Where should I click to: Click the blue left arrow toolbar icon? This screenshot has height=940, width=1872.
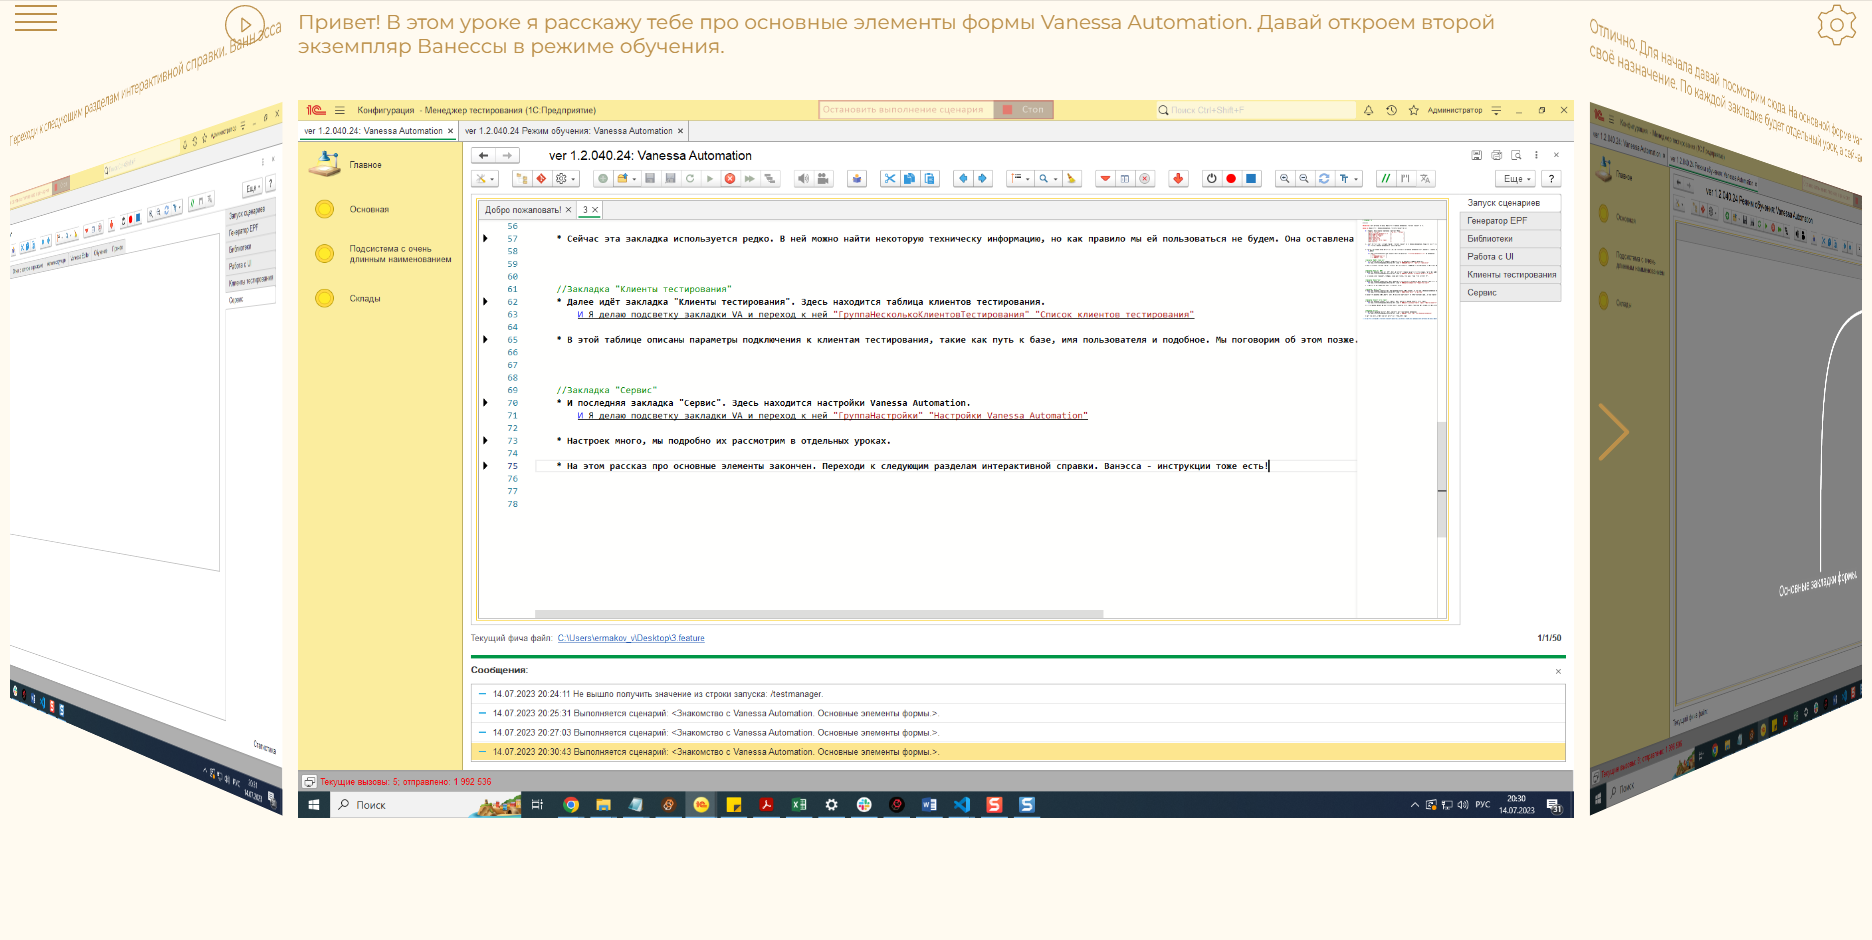(963, 179)
